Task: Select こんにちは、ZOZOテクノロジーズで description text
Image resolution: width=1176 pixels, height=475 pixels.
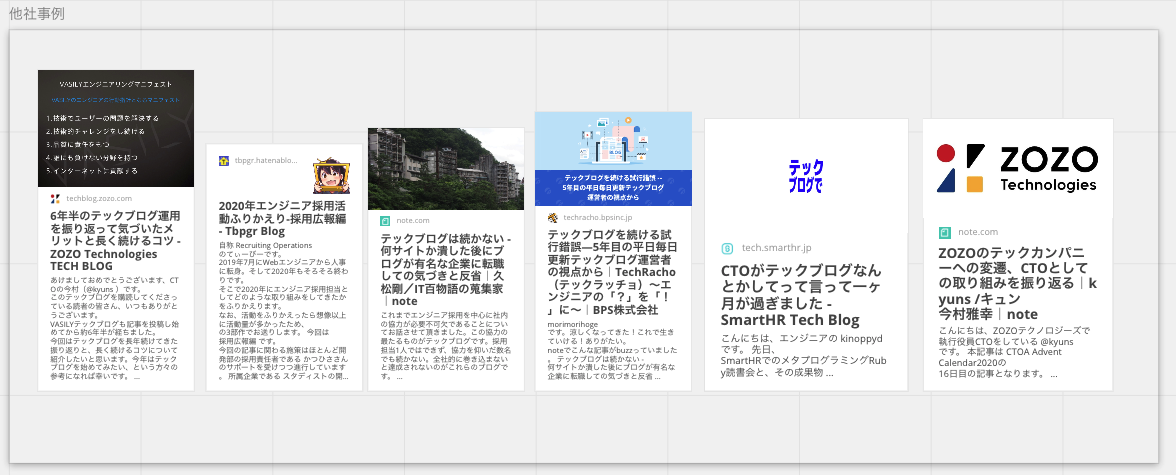Action: click(1014, 352)
